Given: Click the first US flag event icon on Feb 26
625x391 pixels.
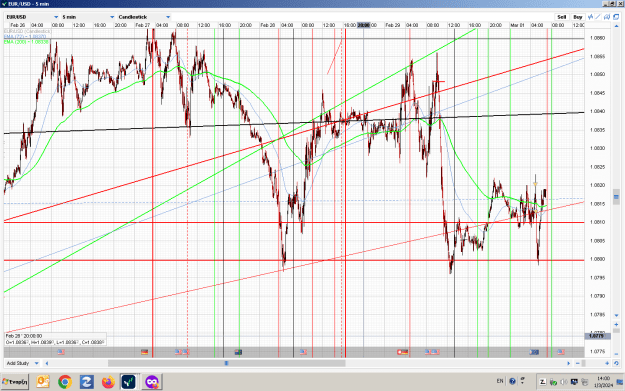Looking at the screenshot, I should (x=61, y=352).
